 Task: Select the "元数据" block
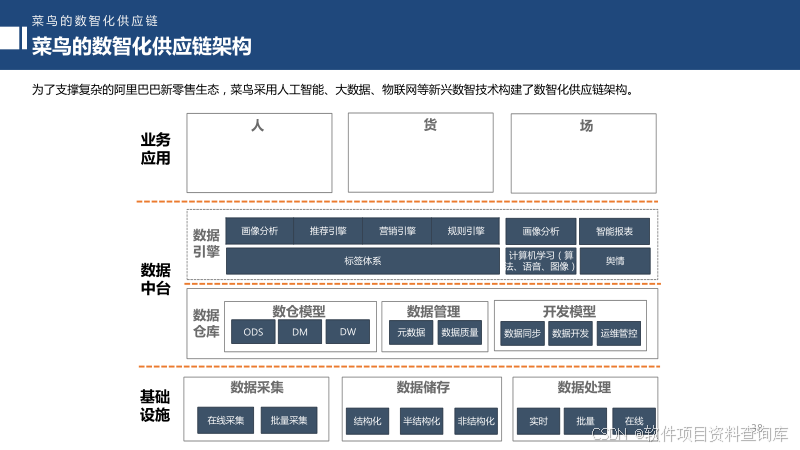(411, 333)
